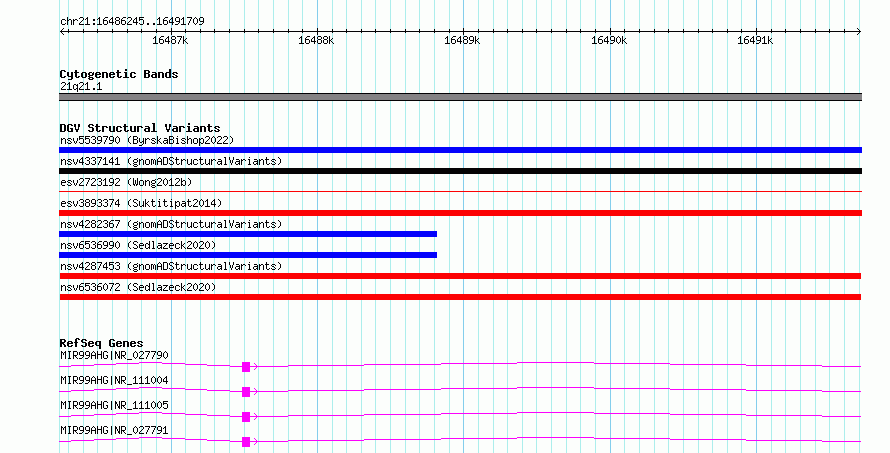The image size is (890, 453).
Task: Select the DGV Structural Variants track title
Action: click(140, 128)
